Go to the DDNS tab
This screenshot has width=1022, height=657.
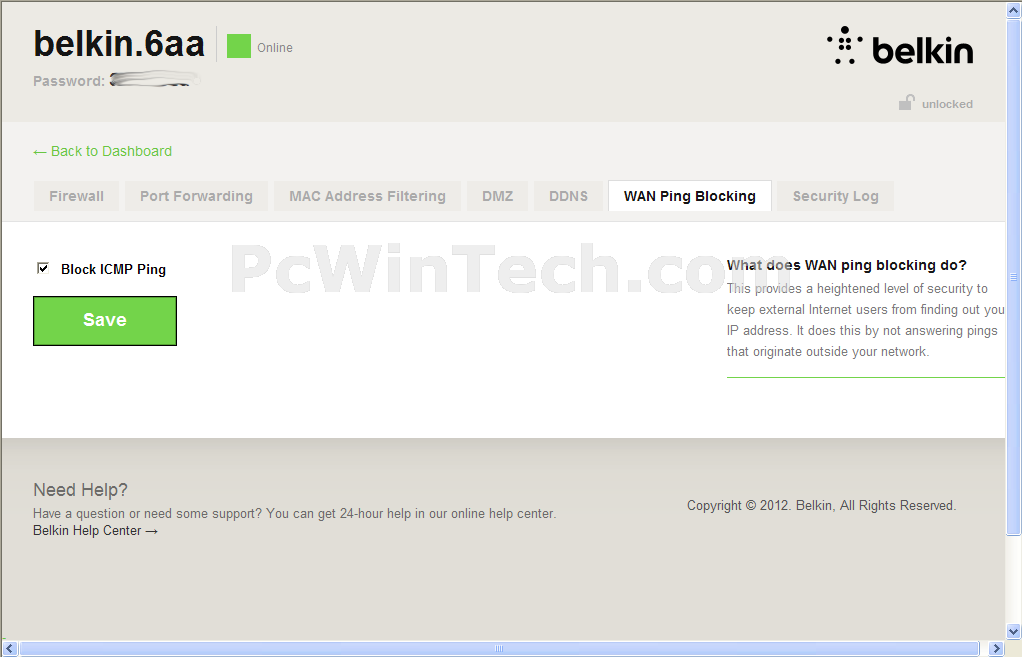click(568, 196)
